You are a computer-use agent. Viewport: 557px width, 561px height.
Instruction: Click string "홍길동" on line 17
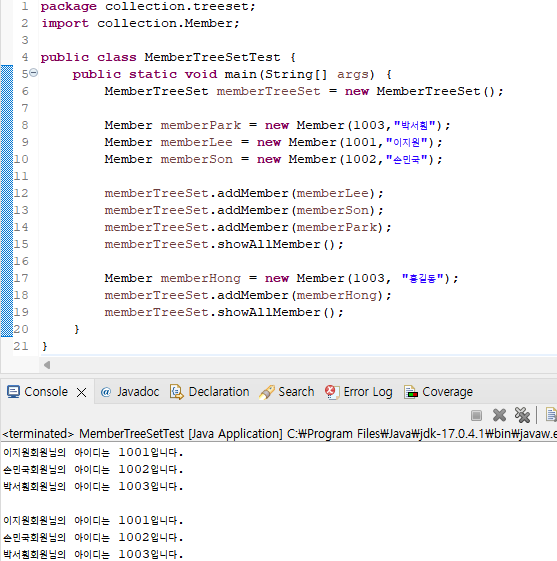click(423, 278)
